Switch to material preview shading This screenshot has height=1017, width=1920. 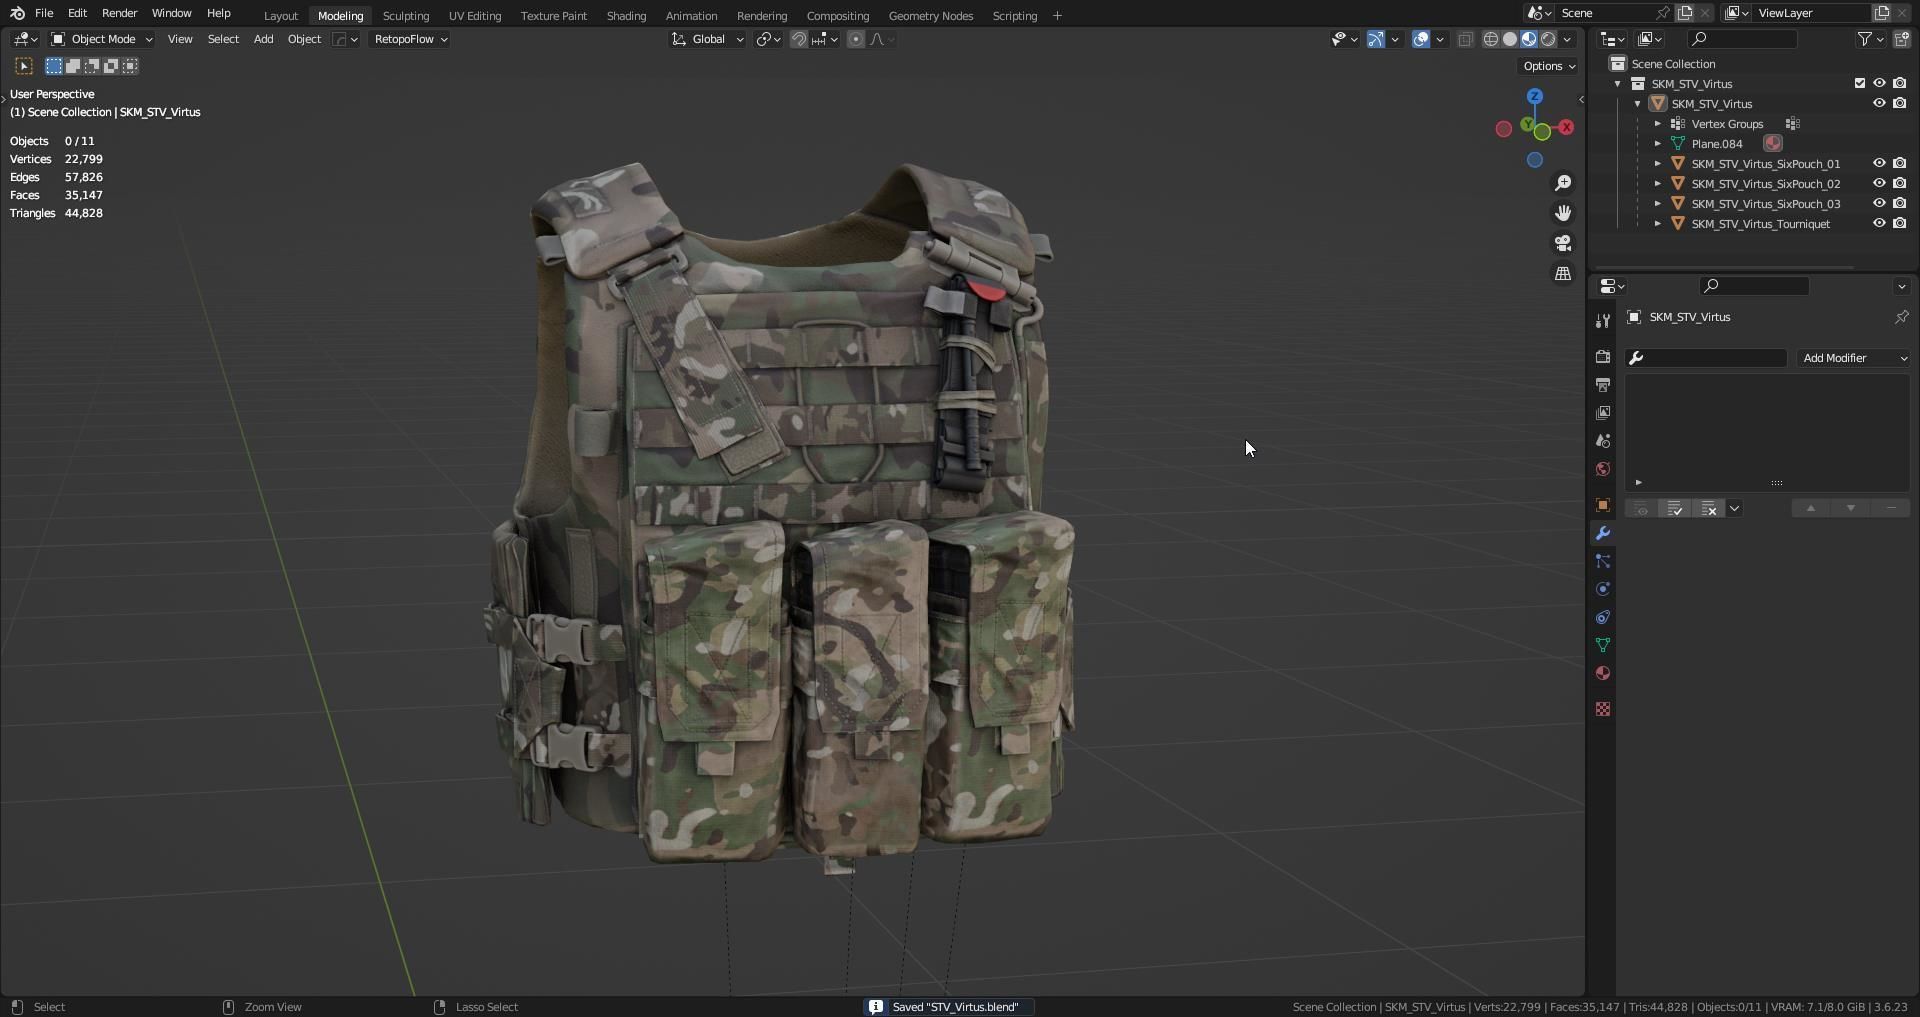tap(1529, 39)
